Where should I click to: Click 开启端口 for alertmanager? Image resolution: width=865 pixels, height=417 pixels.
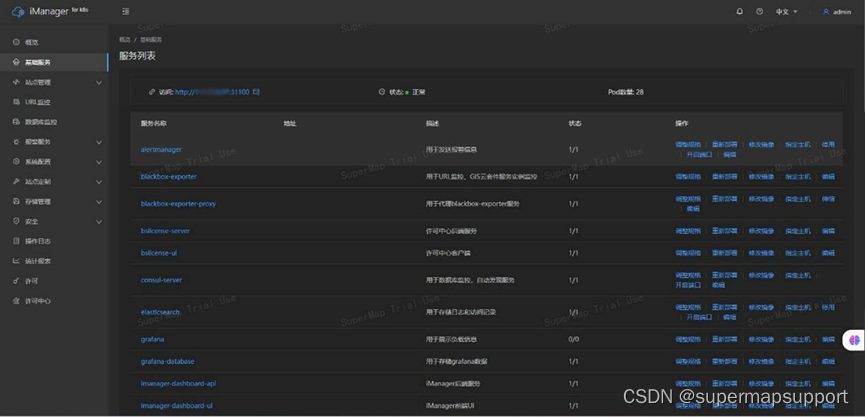pyautogui.click(x=699, y=154)
